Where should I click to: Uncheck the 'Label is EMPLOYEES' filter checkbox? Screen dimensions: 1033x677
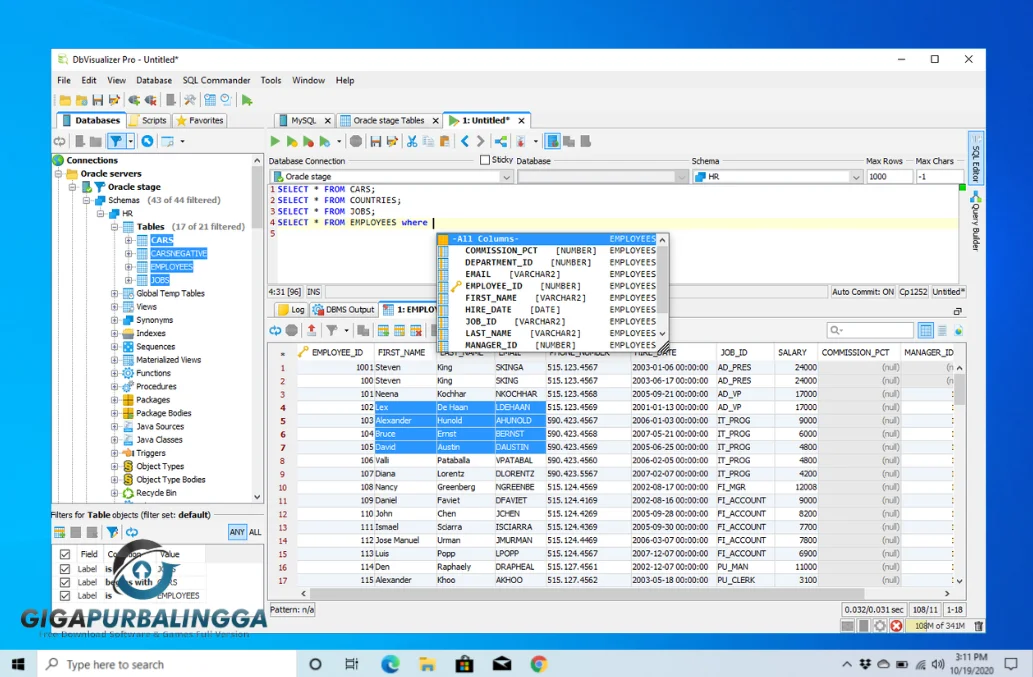[65, 595]
